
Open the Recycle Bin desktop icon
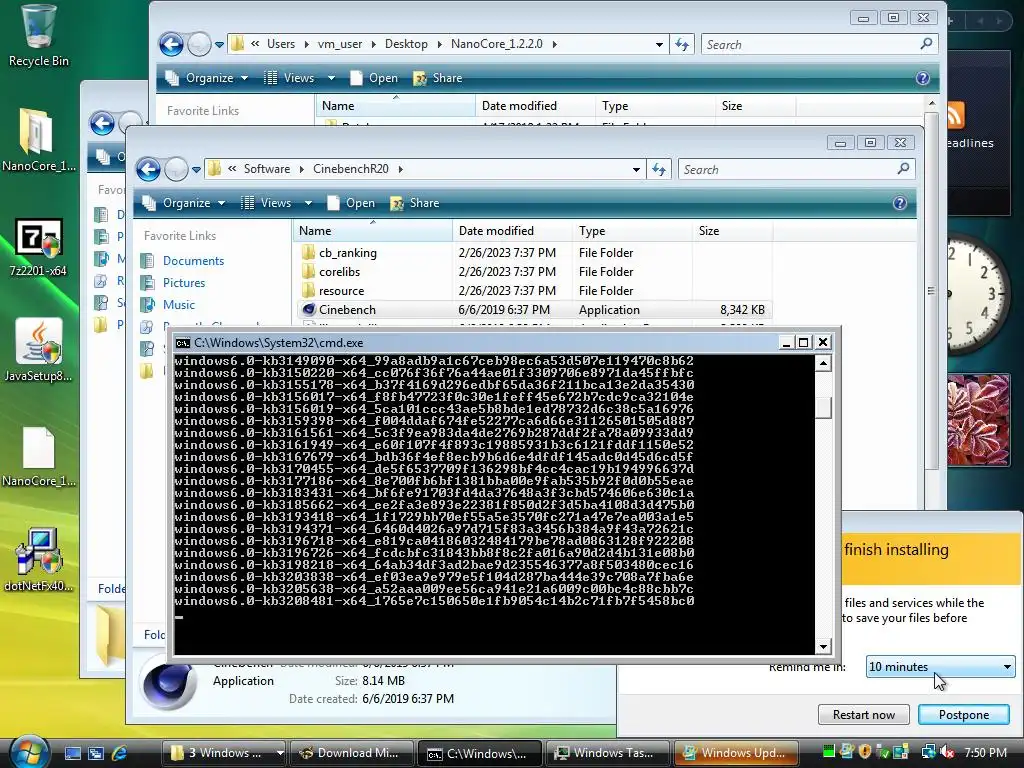[38, 36]
